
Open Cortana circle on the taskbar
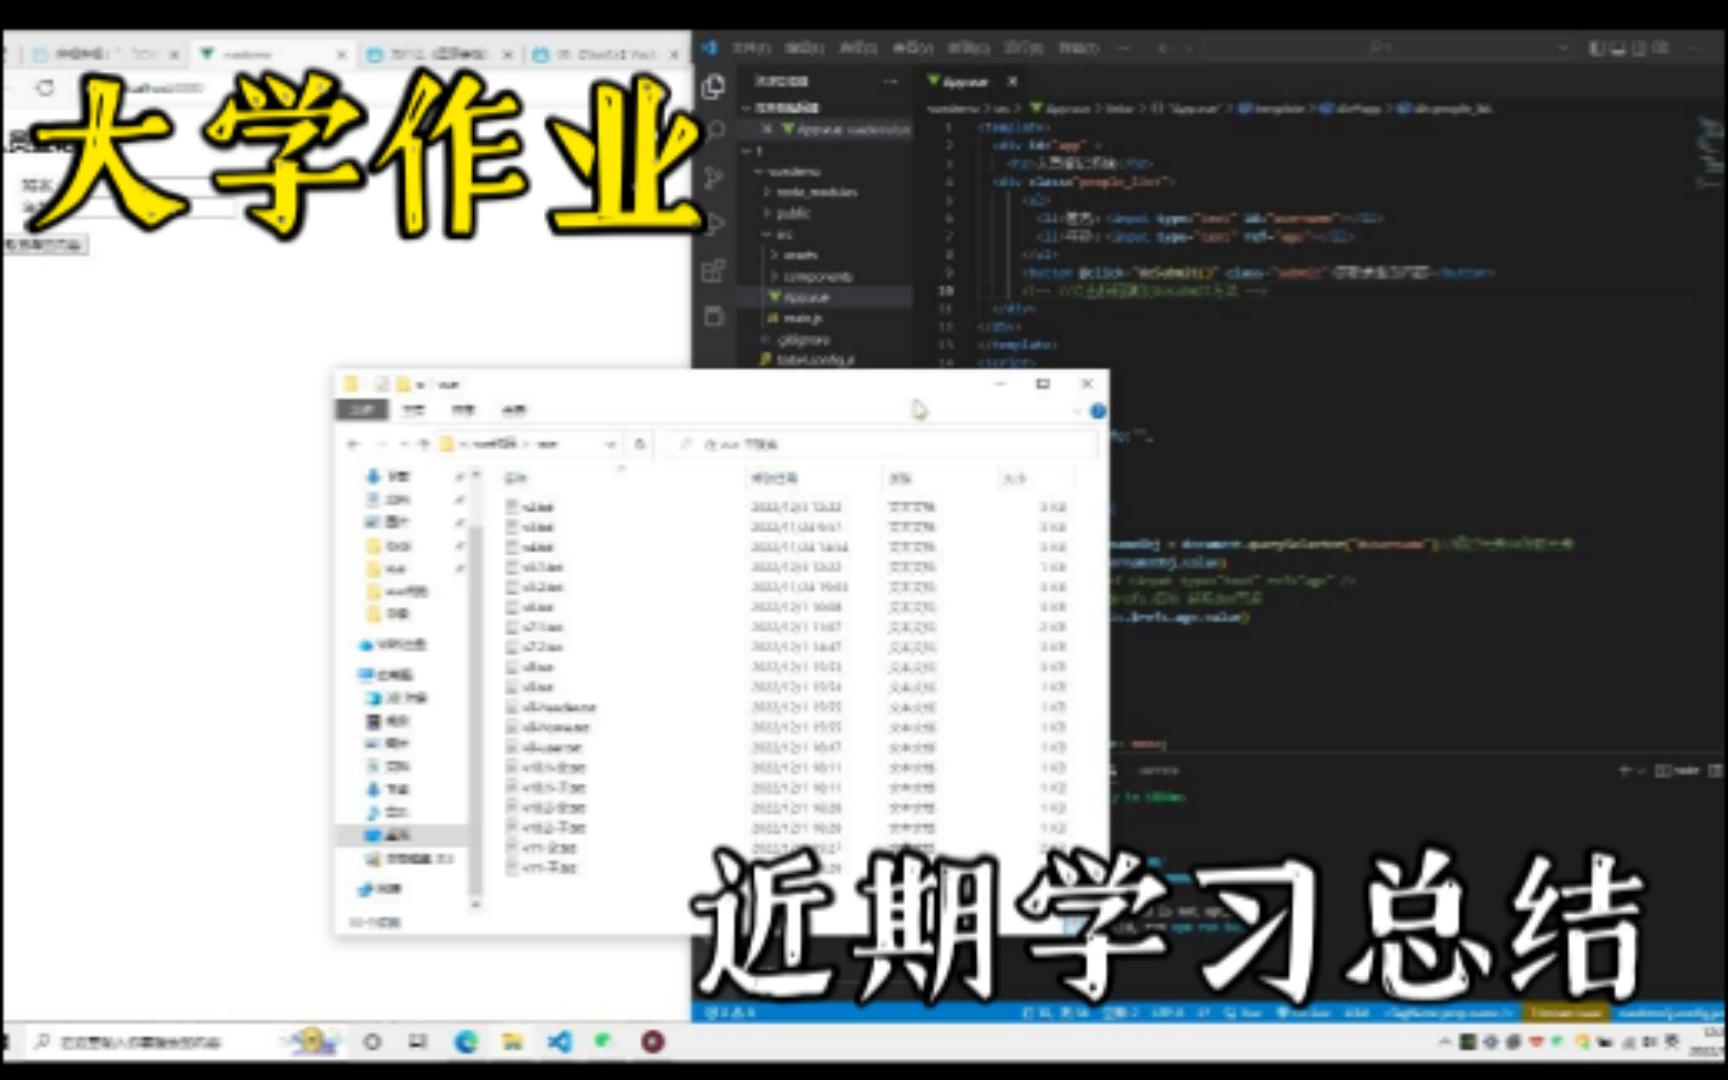[x=372, y=1042]
